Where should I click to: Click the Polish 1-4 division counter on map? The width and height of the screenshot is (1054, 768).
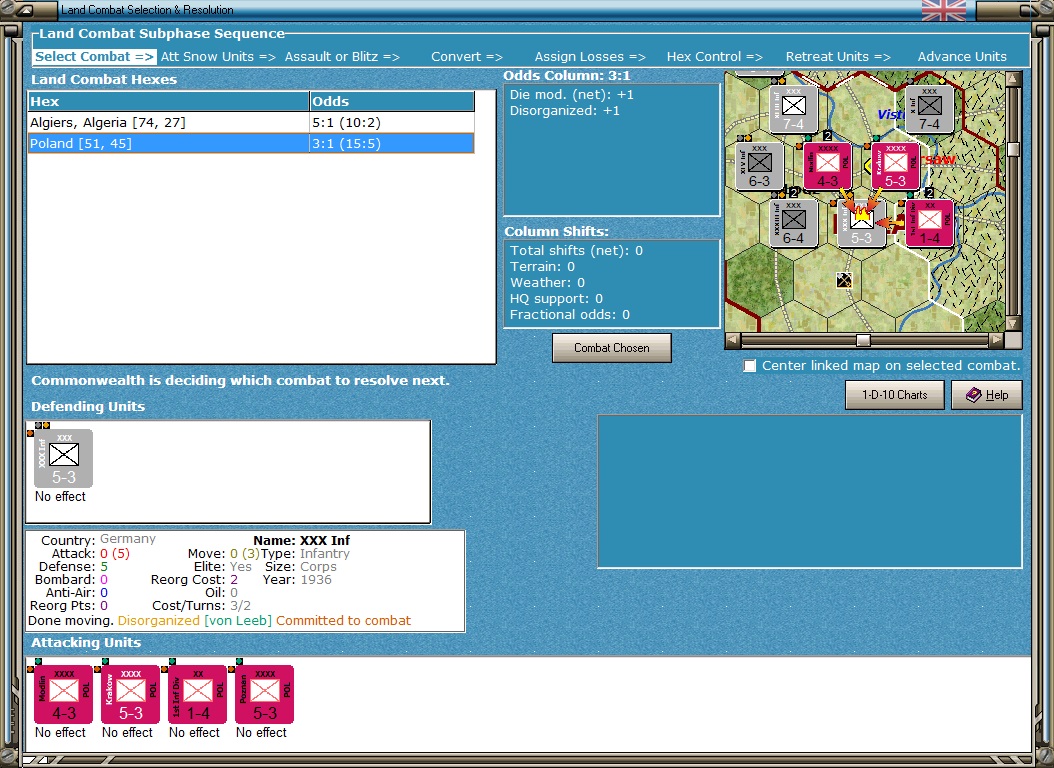point(930,223)
